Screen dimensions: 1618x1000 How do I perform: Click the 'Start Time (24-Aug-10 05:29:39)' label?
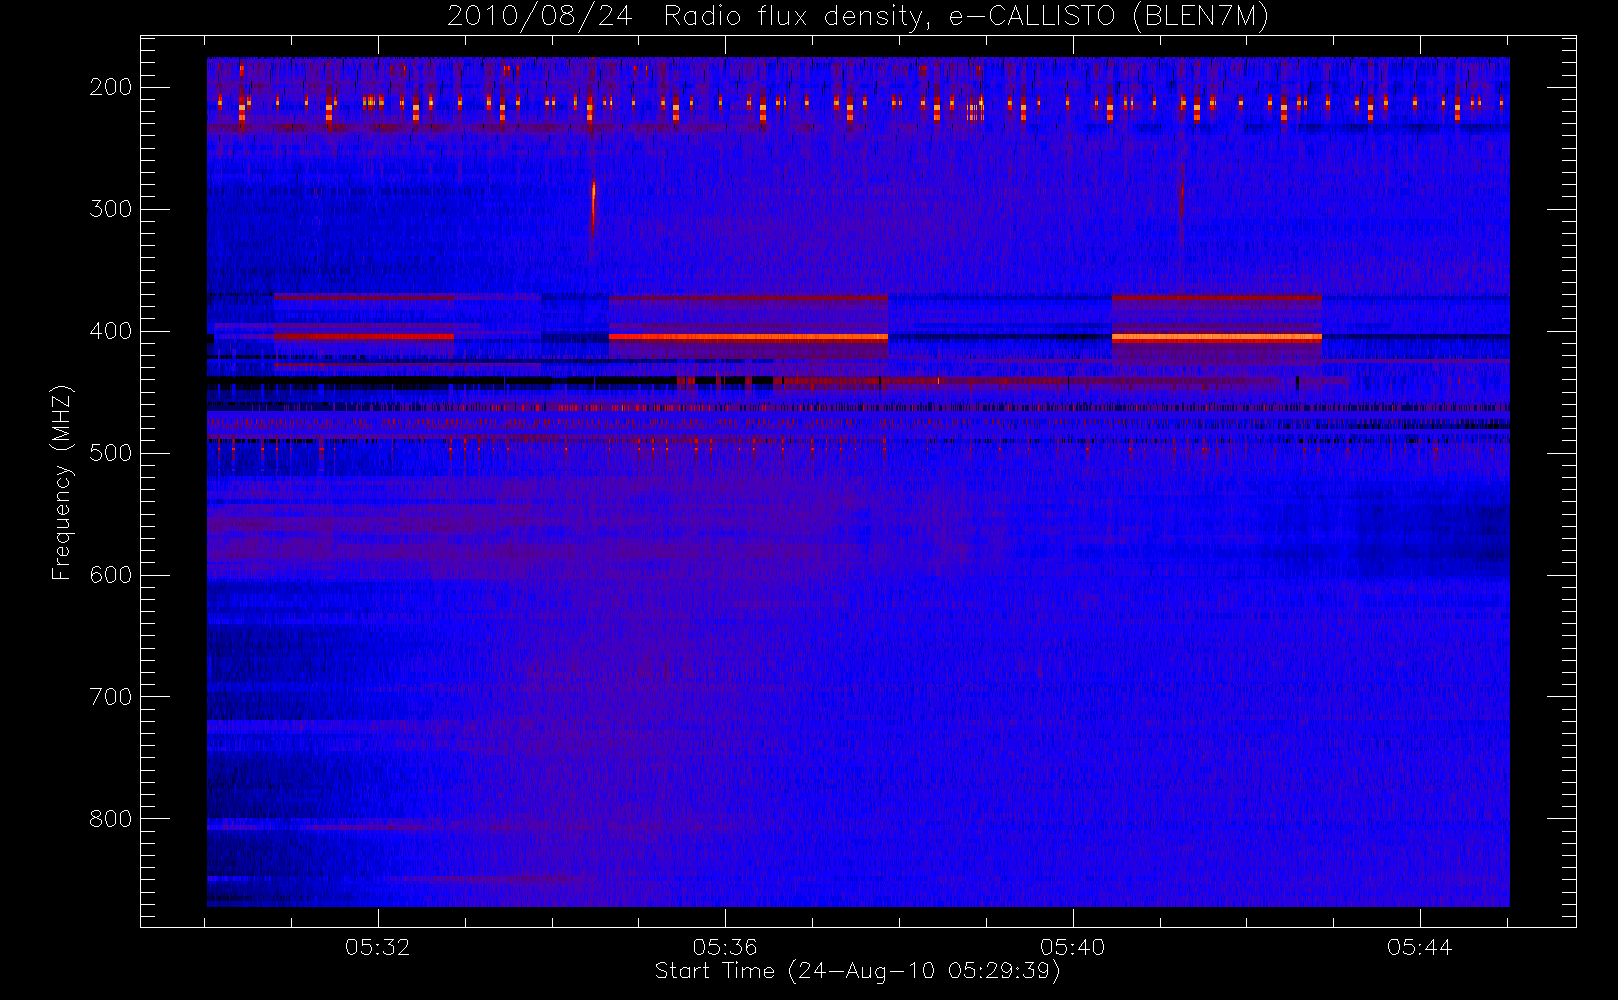857,971
